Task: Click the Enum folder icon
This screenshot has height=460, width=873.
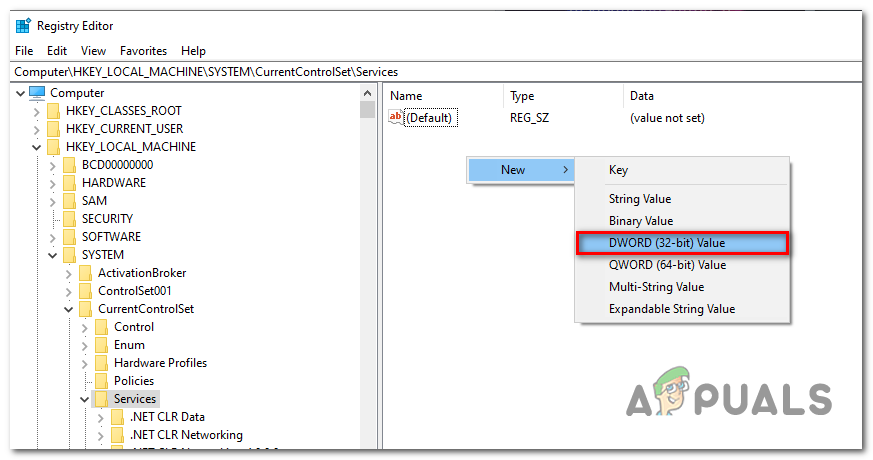Action: (102, 345)
